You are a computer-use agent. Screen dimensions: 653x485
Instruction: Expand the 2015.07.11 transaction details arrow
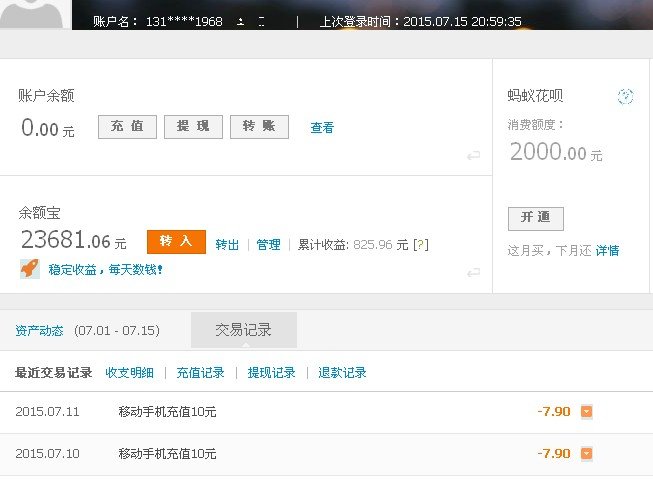click(x=586, y=411)
